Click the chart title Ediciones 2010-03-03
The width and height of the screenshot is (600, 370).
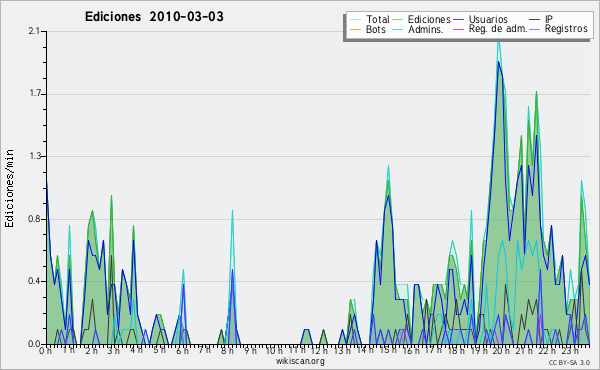point(154,17)
